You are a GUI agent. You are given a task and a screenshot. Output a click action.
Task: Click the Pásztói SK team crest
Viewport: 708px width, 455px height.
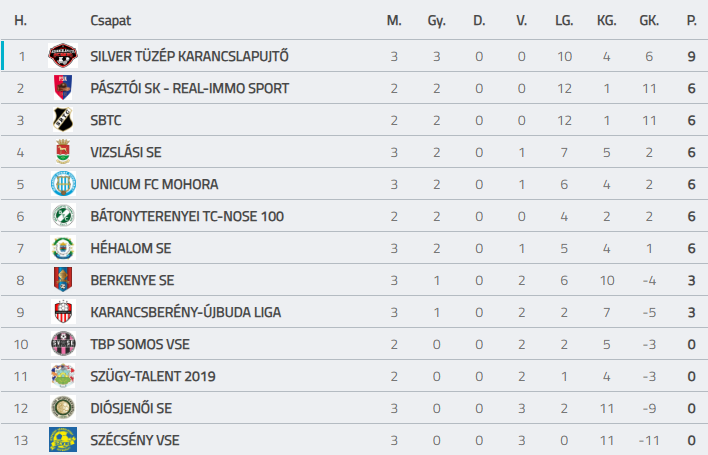63,88
